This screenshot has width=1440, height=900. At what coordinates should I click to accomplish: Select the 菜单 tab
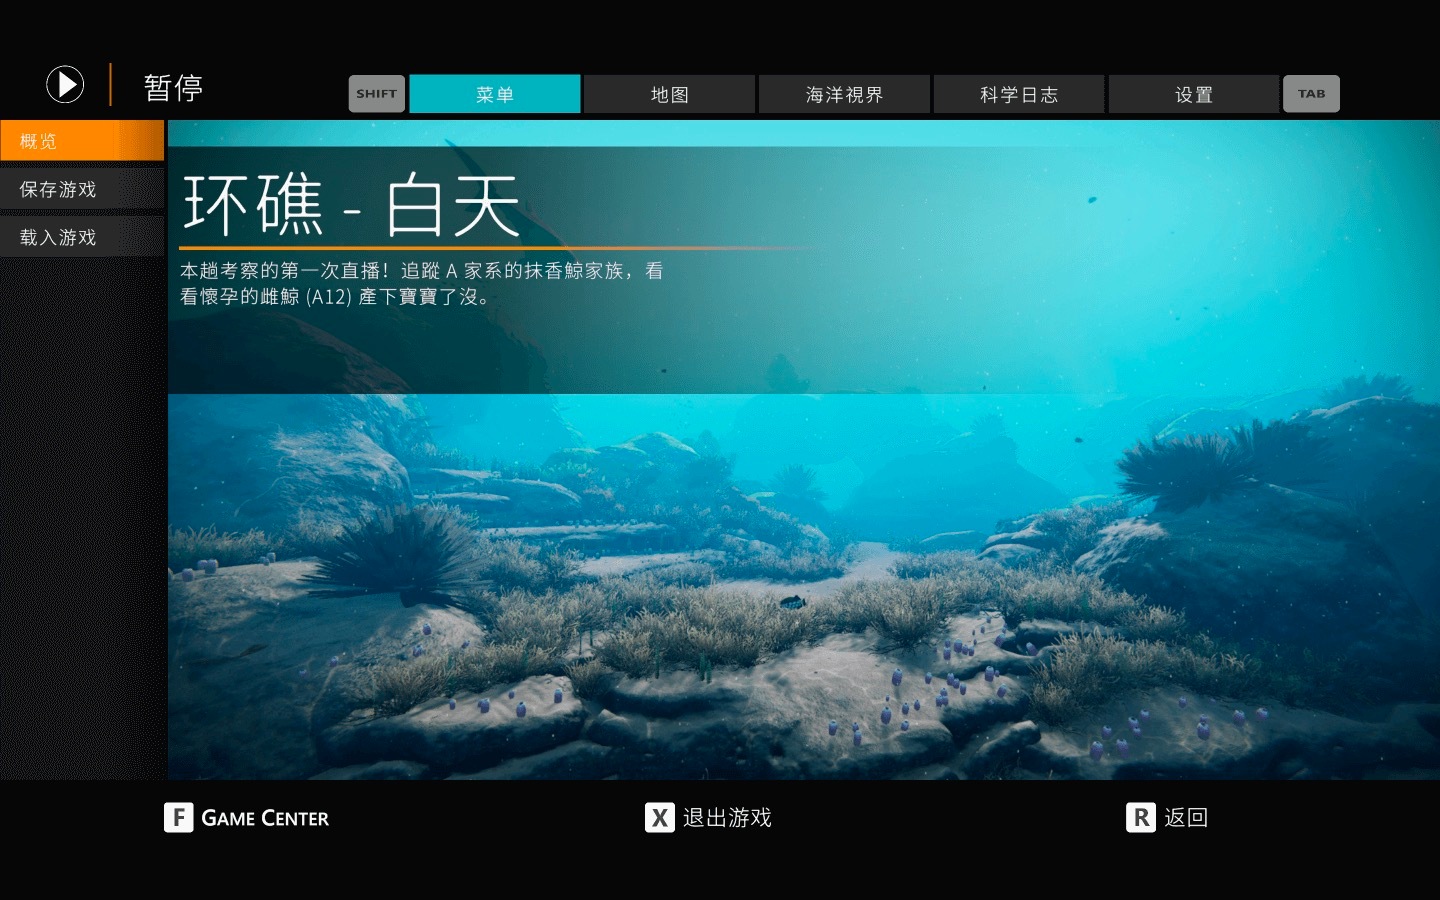click(494, 94)
